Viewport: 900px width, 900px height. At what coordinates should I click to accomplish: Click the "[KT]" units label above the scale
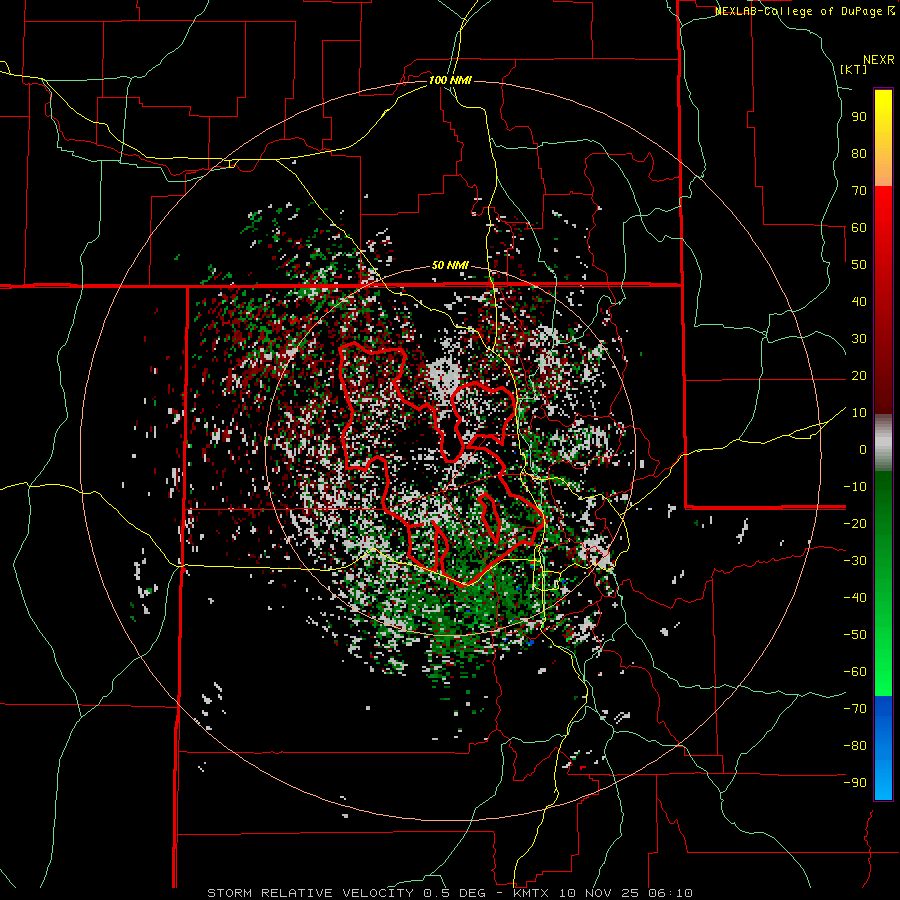coord(853,69)
